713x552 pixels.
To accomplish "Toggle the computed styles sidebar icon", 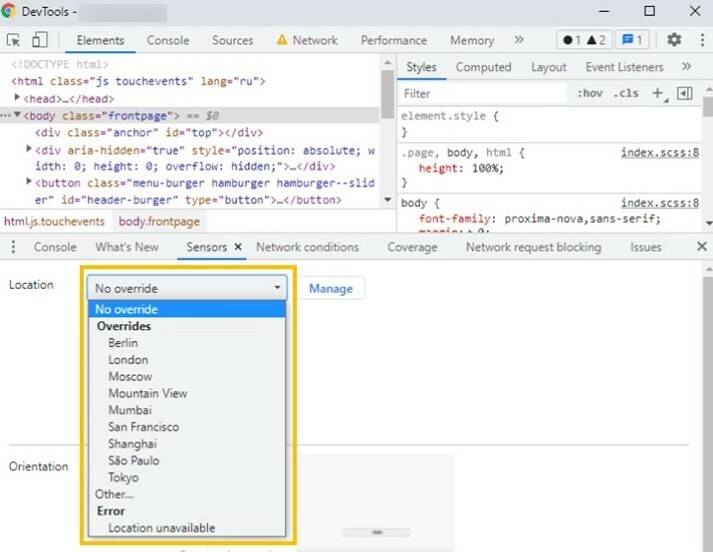I will pyautogui.click(x=684, y=94).
